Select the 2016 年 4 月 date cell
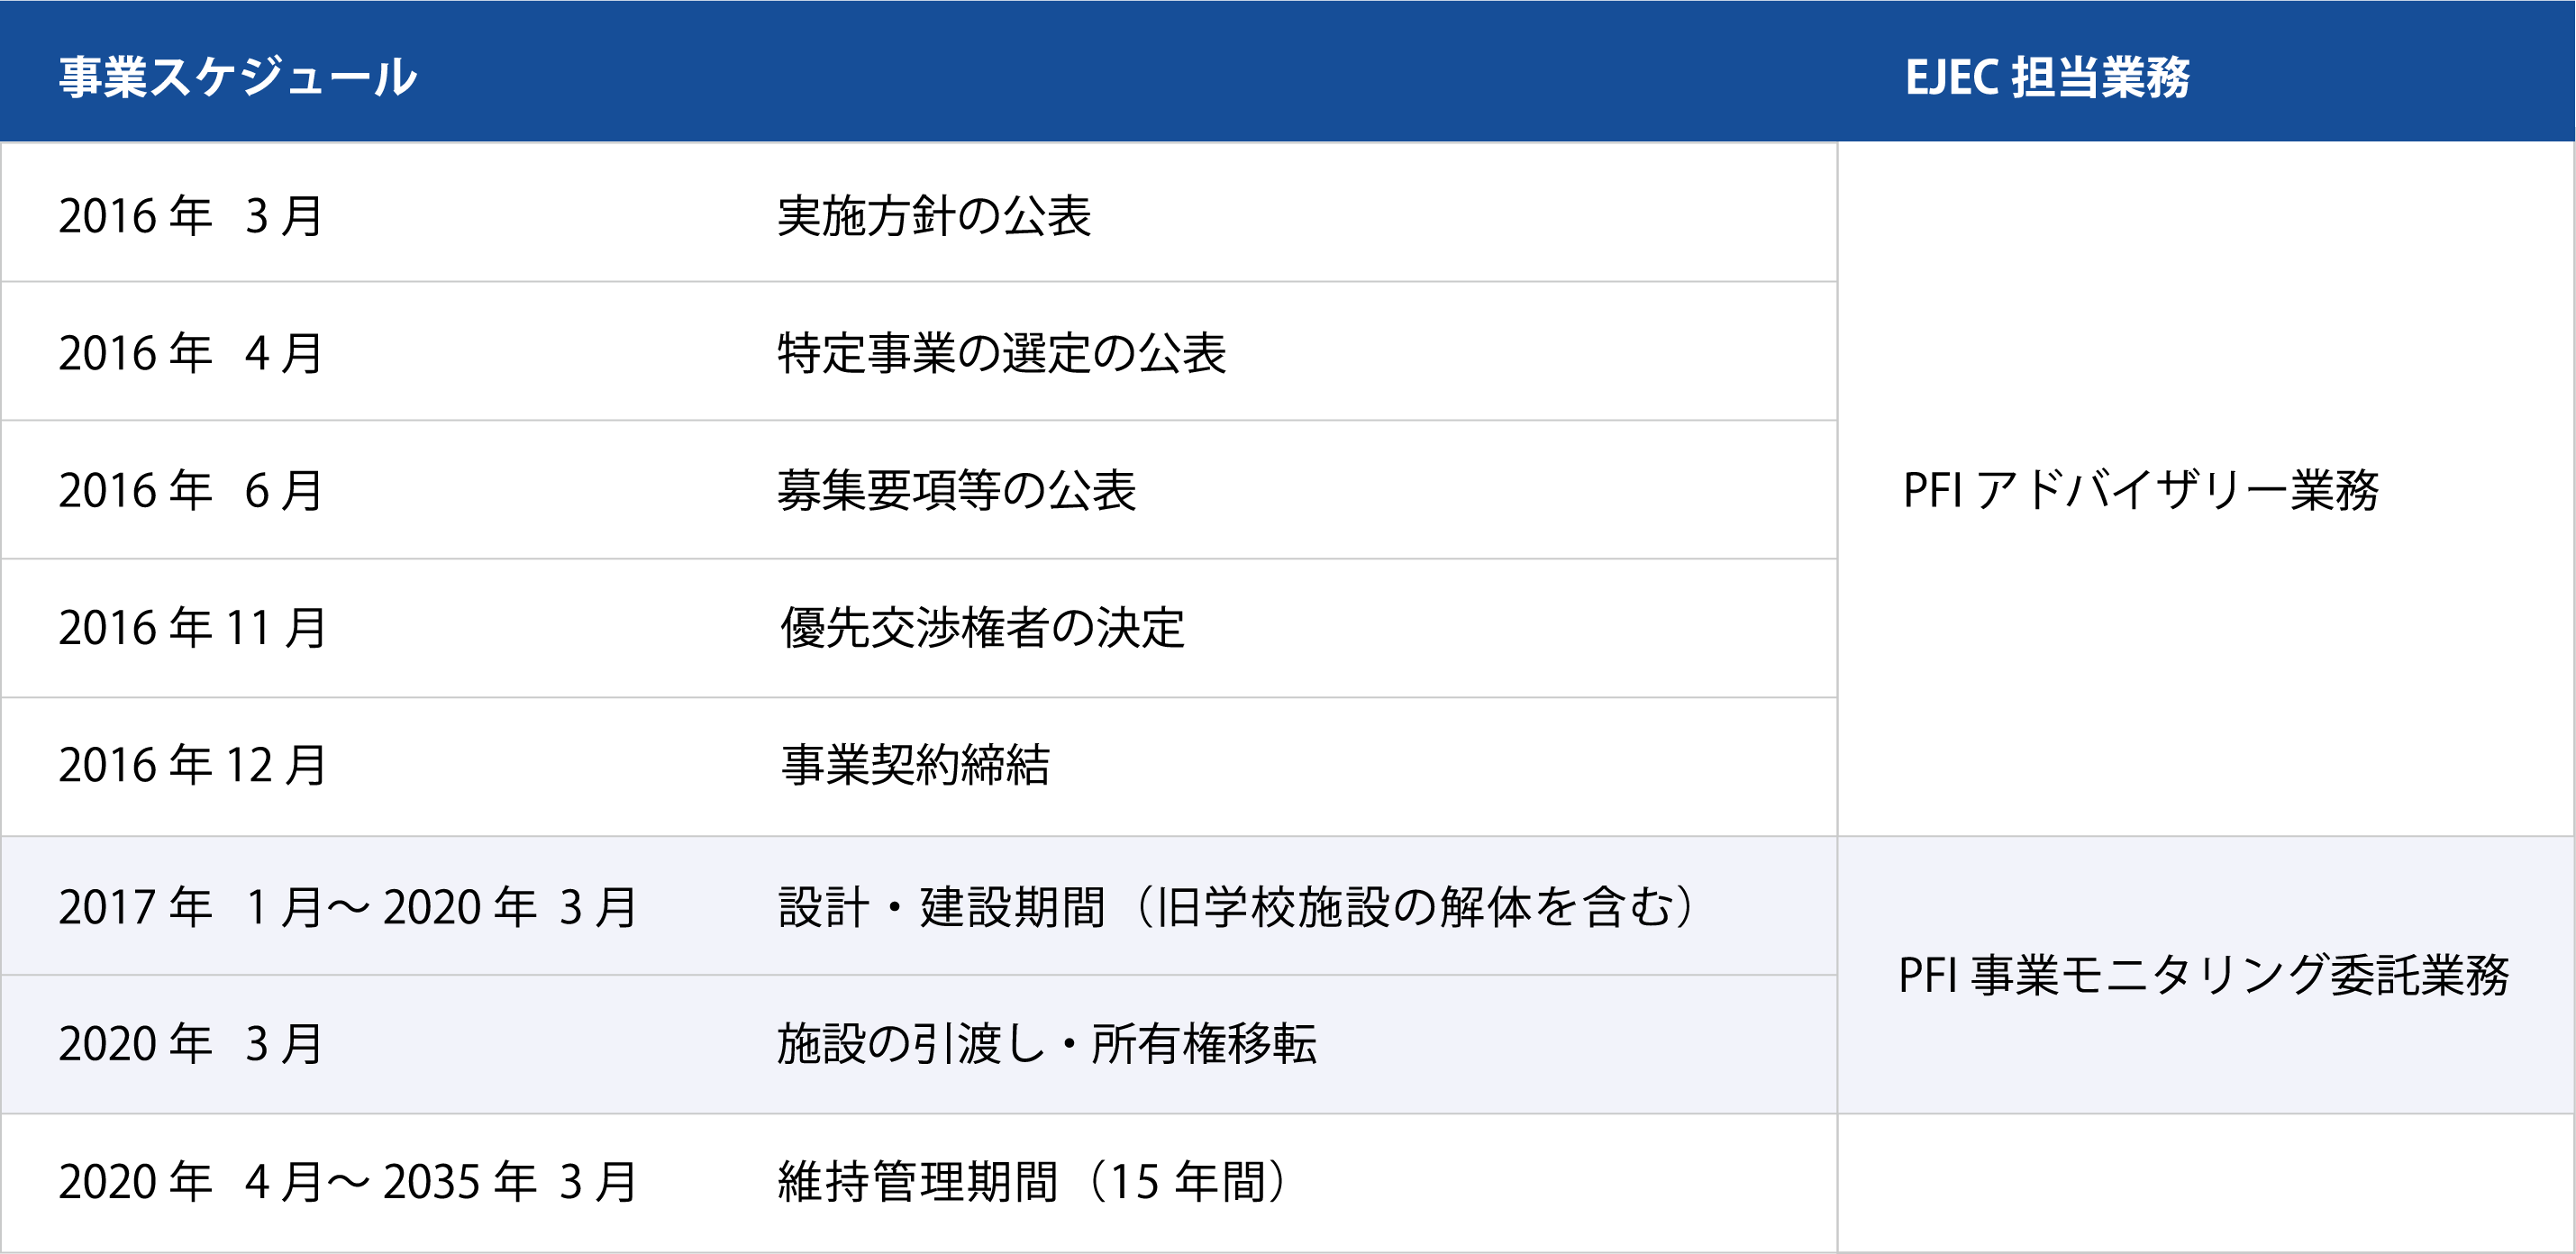 [x=190, y=353]
